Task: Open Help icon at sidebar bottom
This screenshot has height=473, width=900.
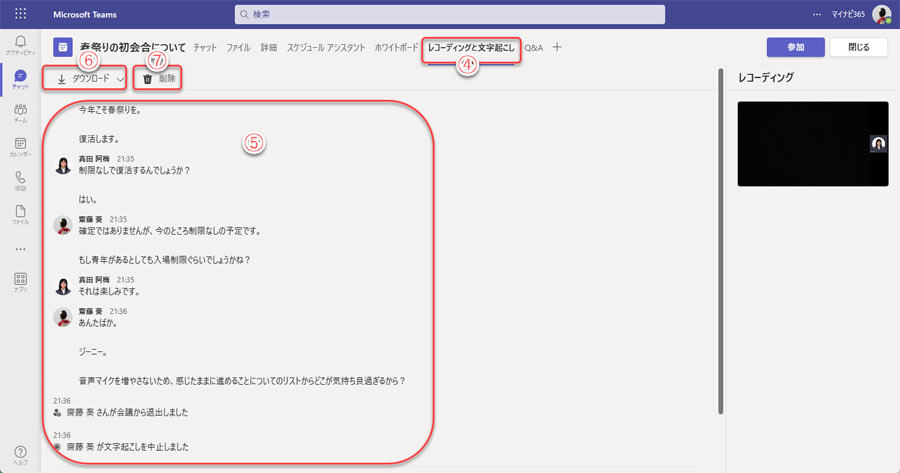Action: click(20, 455)
